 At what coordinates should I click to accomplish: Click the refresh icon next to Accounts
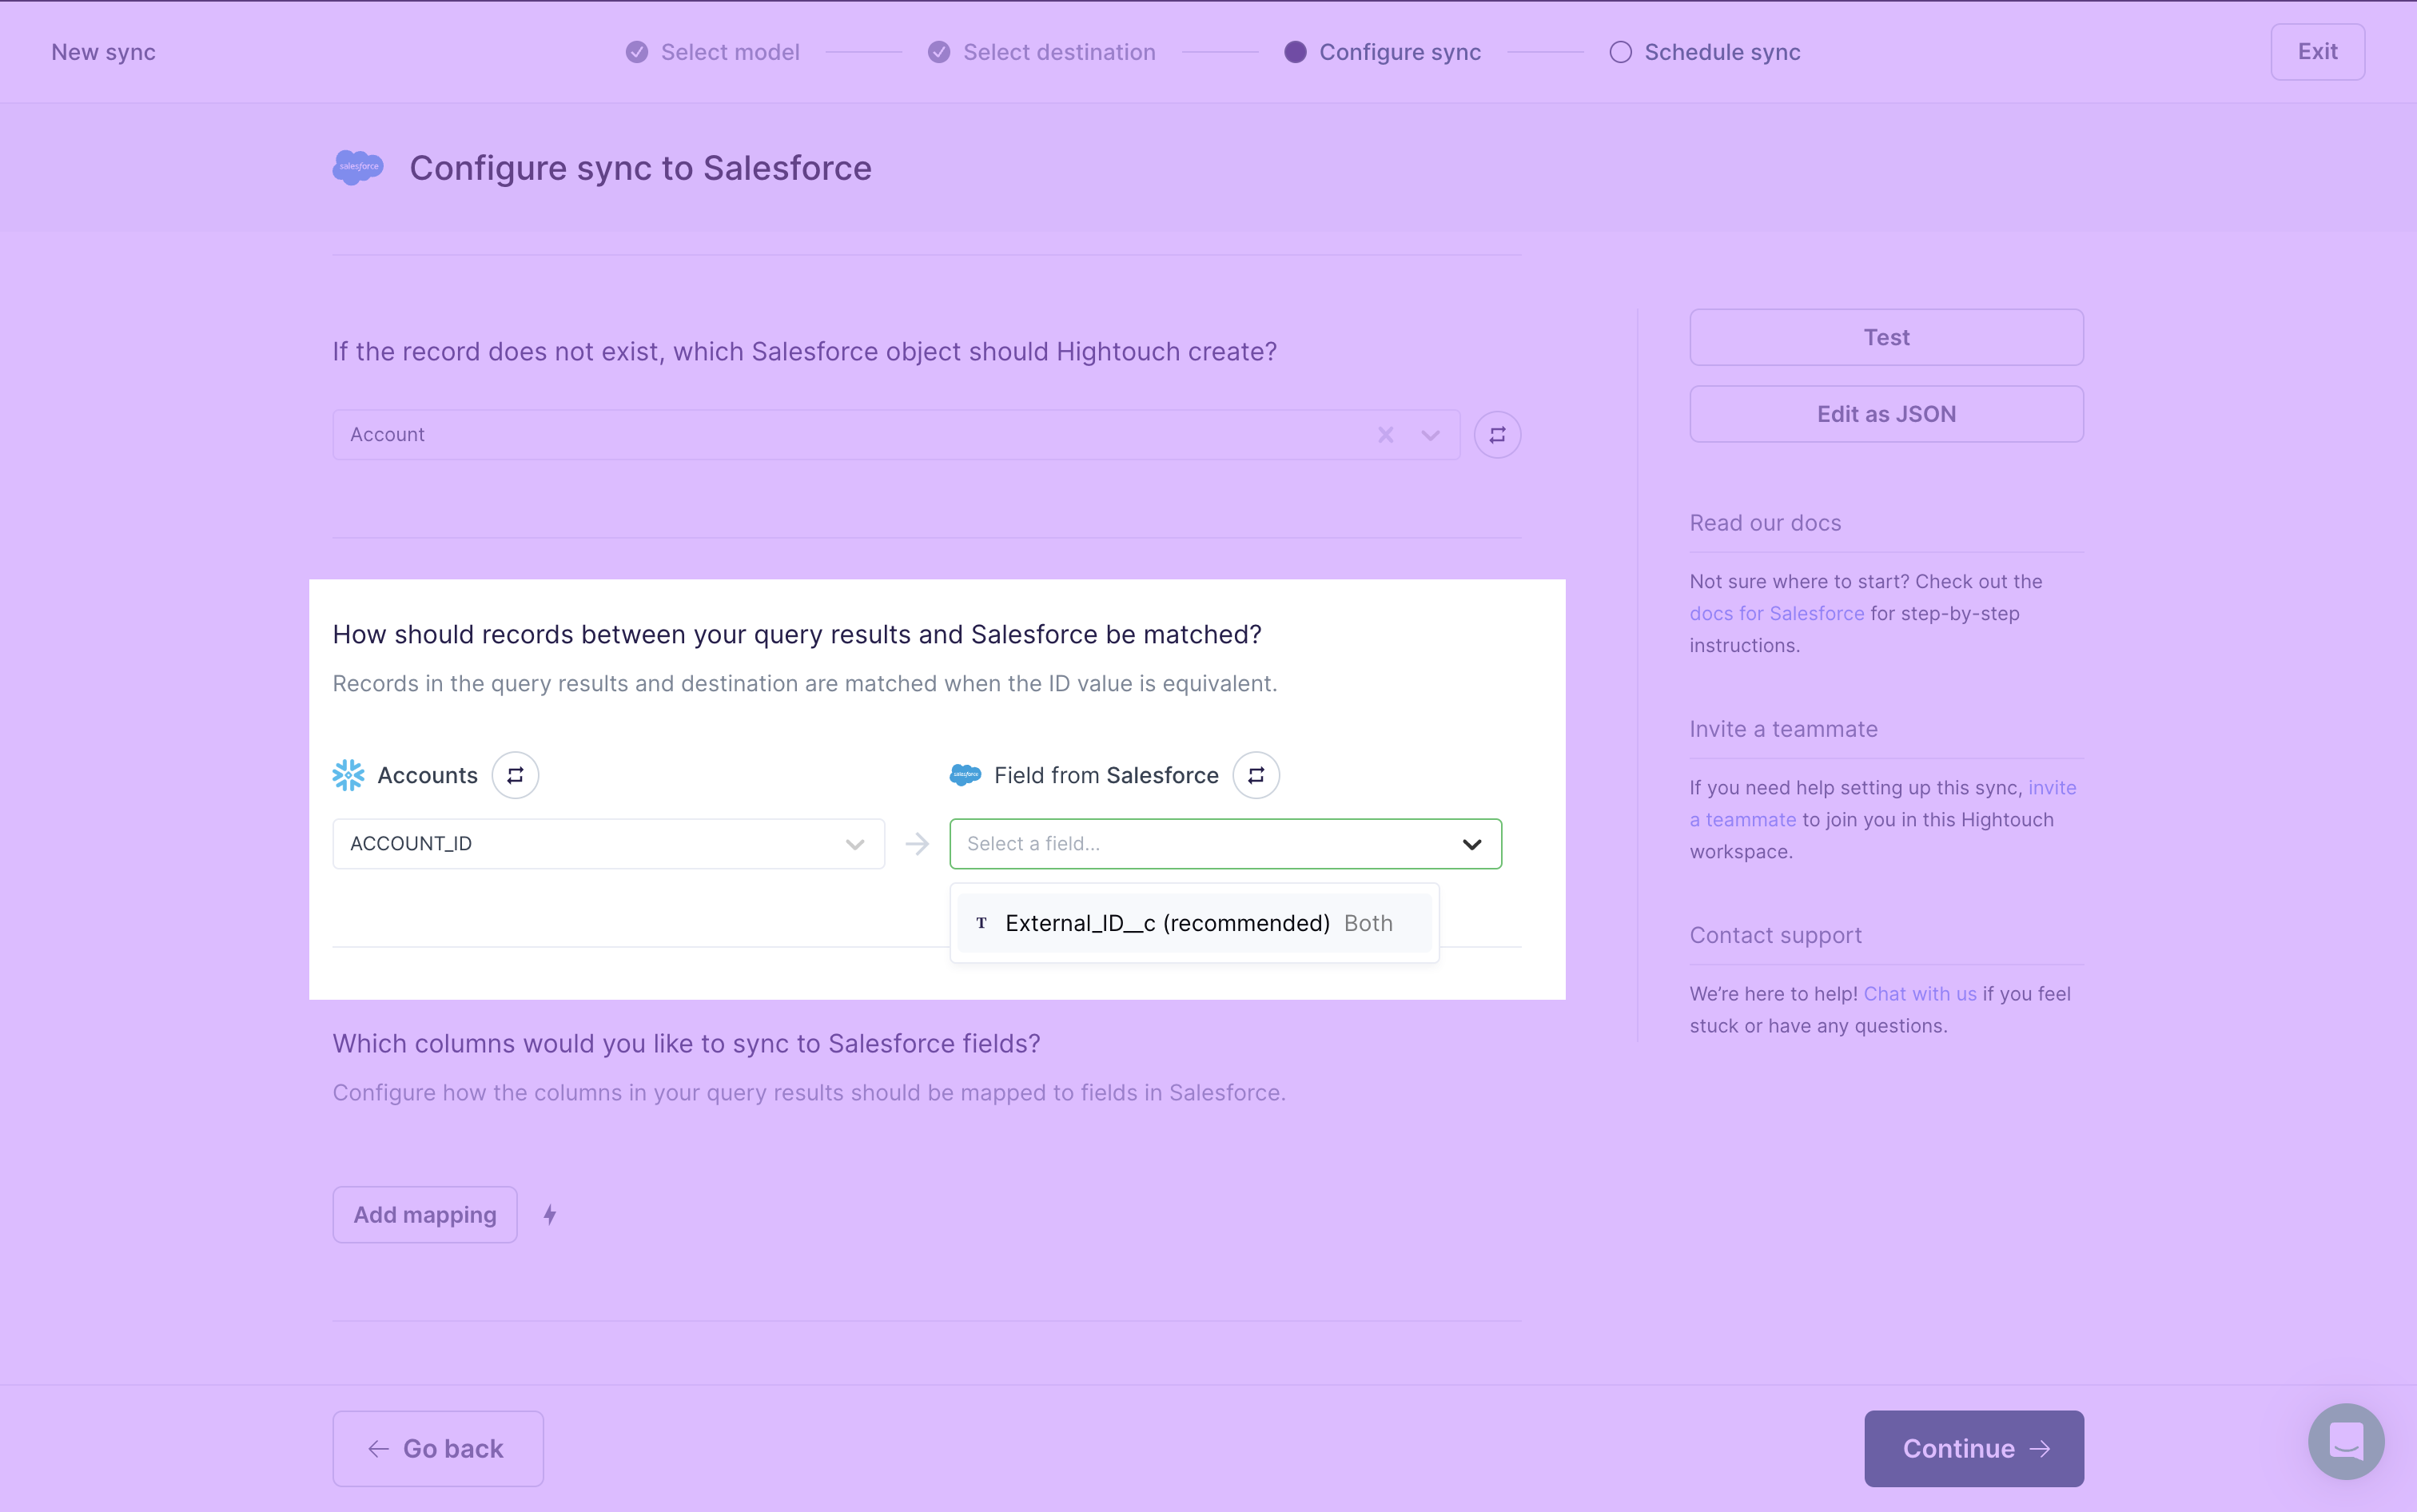(514, 774)
